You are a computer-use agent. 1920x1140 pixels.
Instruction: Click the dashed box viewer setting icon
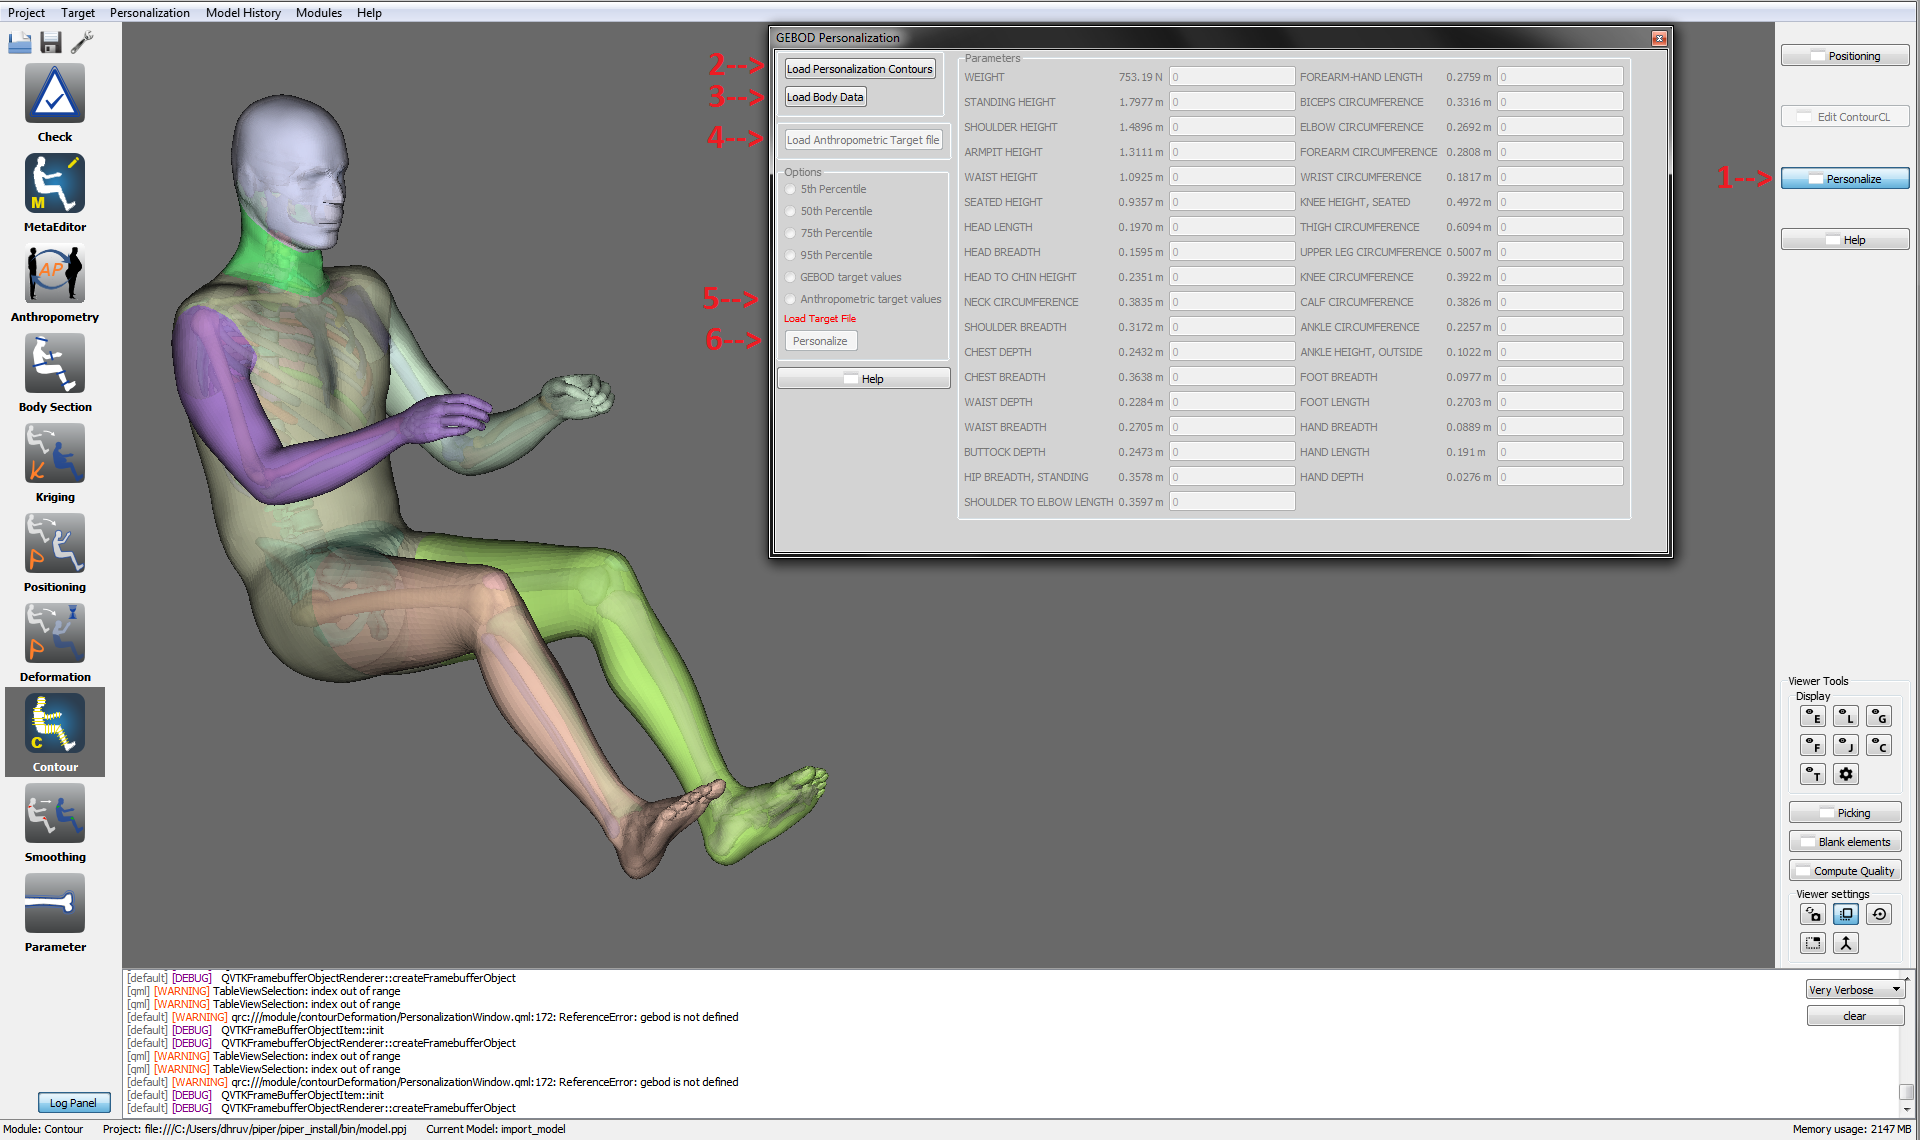(1813, 944)
